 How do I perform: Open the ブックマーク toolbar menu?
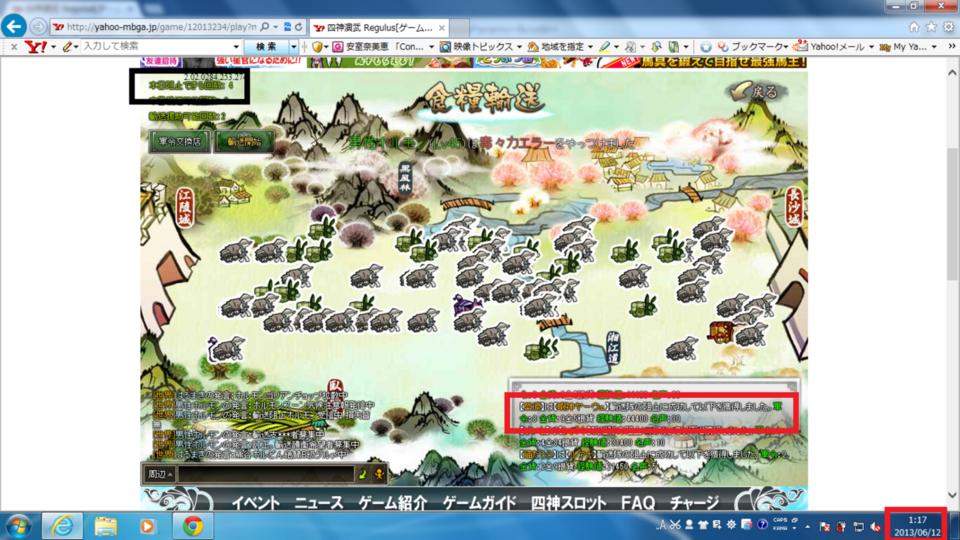(x=752, y=47)
